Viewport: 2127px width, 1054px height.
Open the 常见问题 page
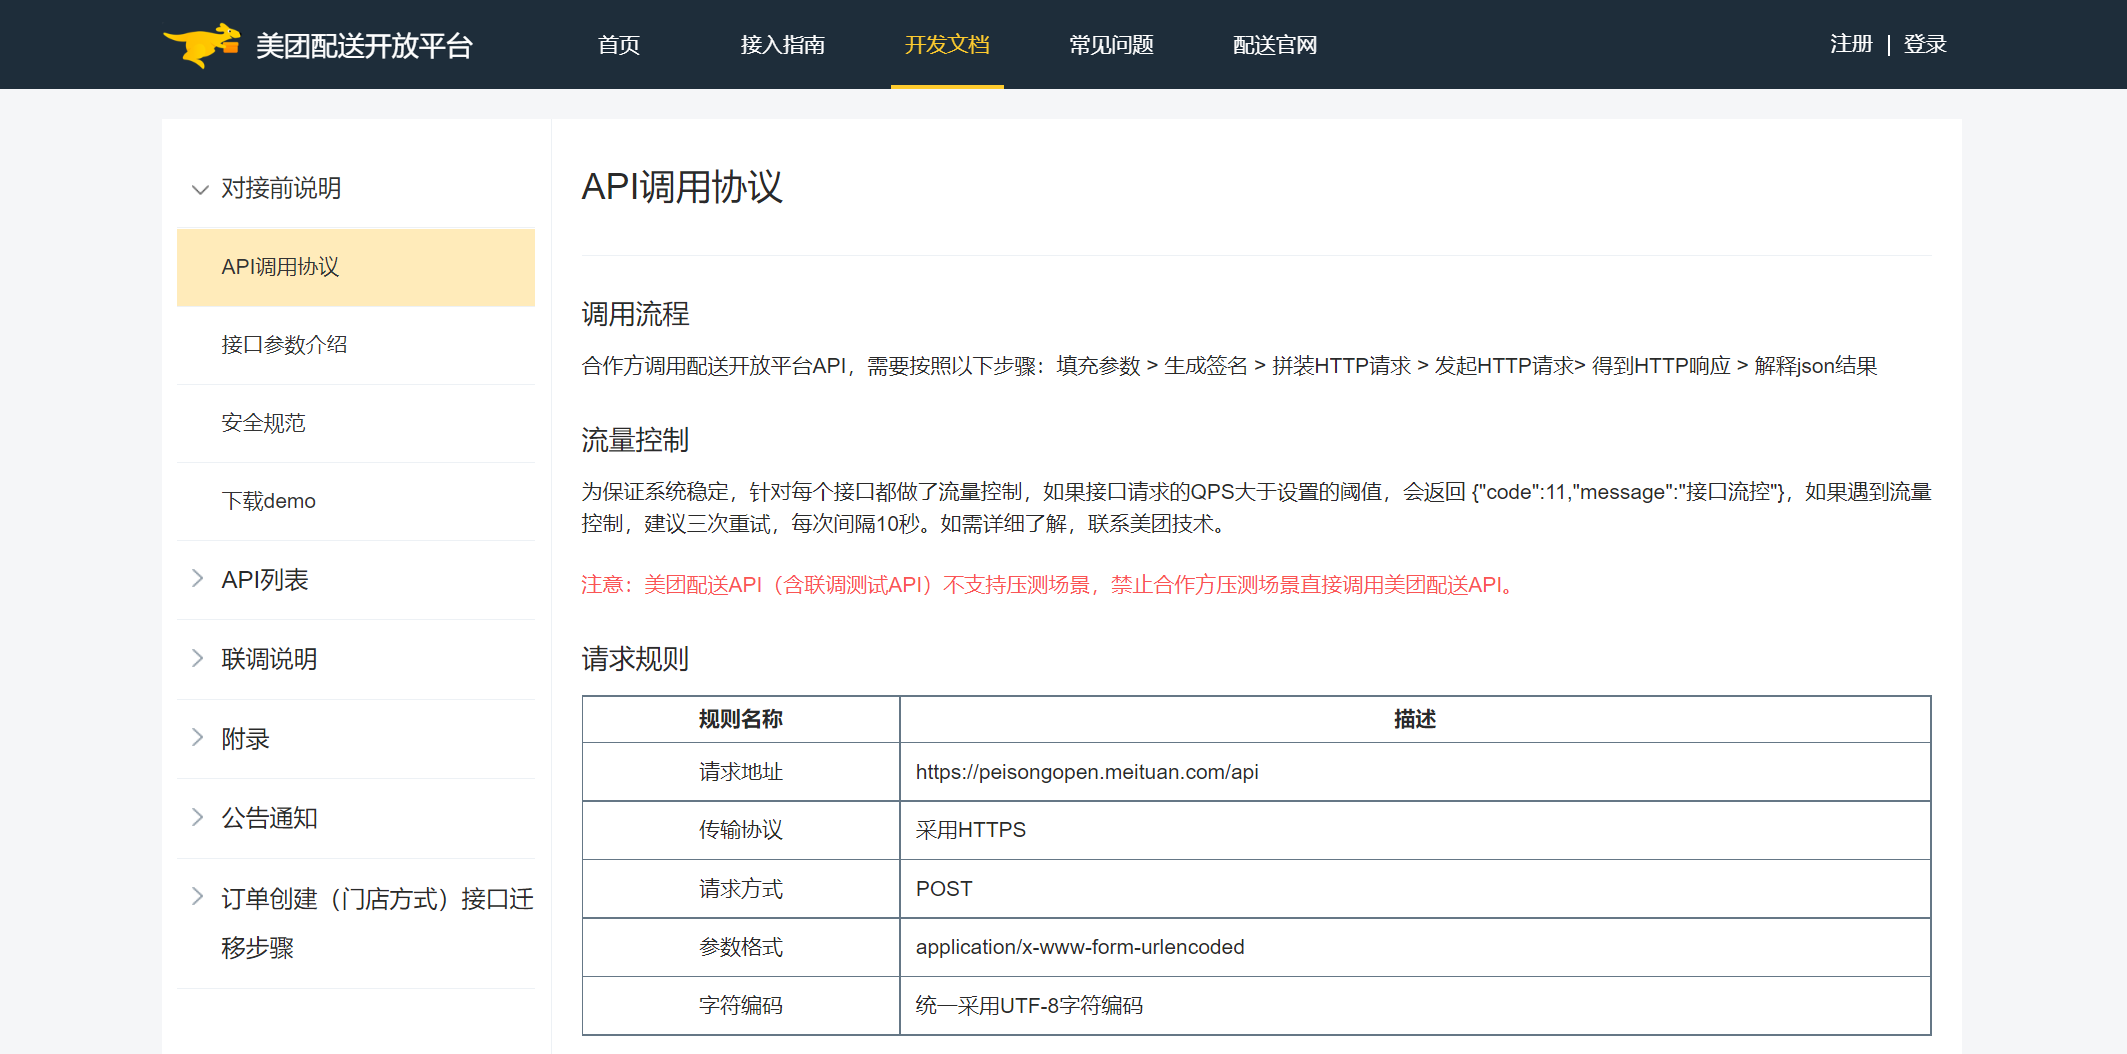[x=1110, y=45]
